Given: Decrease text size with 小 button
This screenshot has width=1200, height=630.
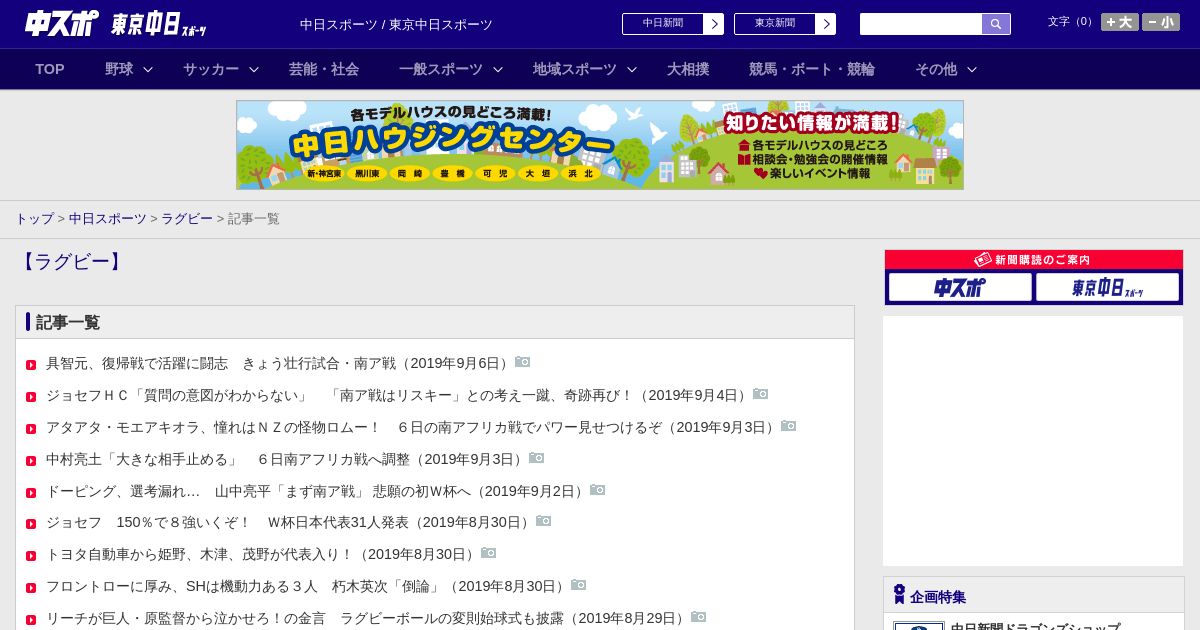Looking at the screenshot, I should click(1161, 22).
